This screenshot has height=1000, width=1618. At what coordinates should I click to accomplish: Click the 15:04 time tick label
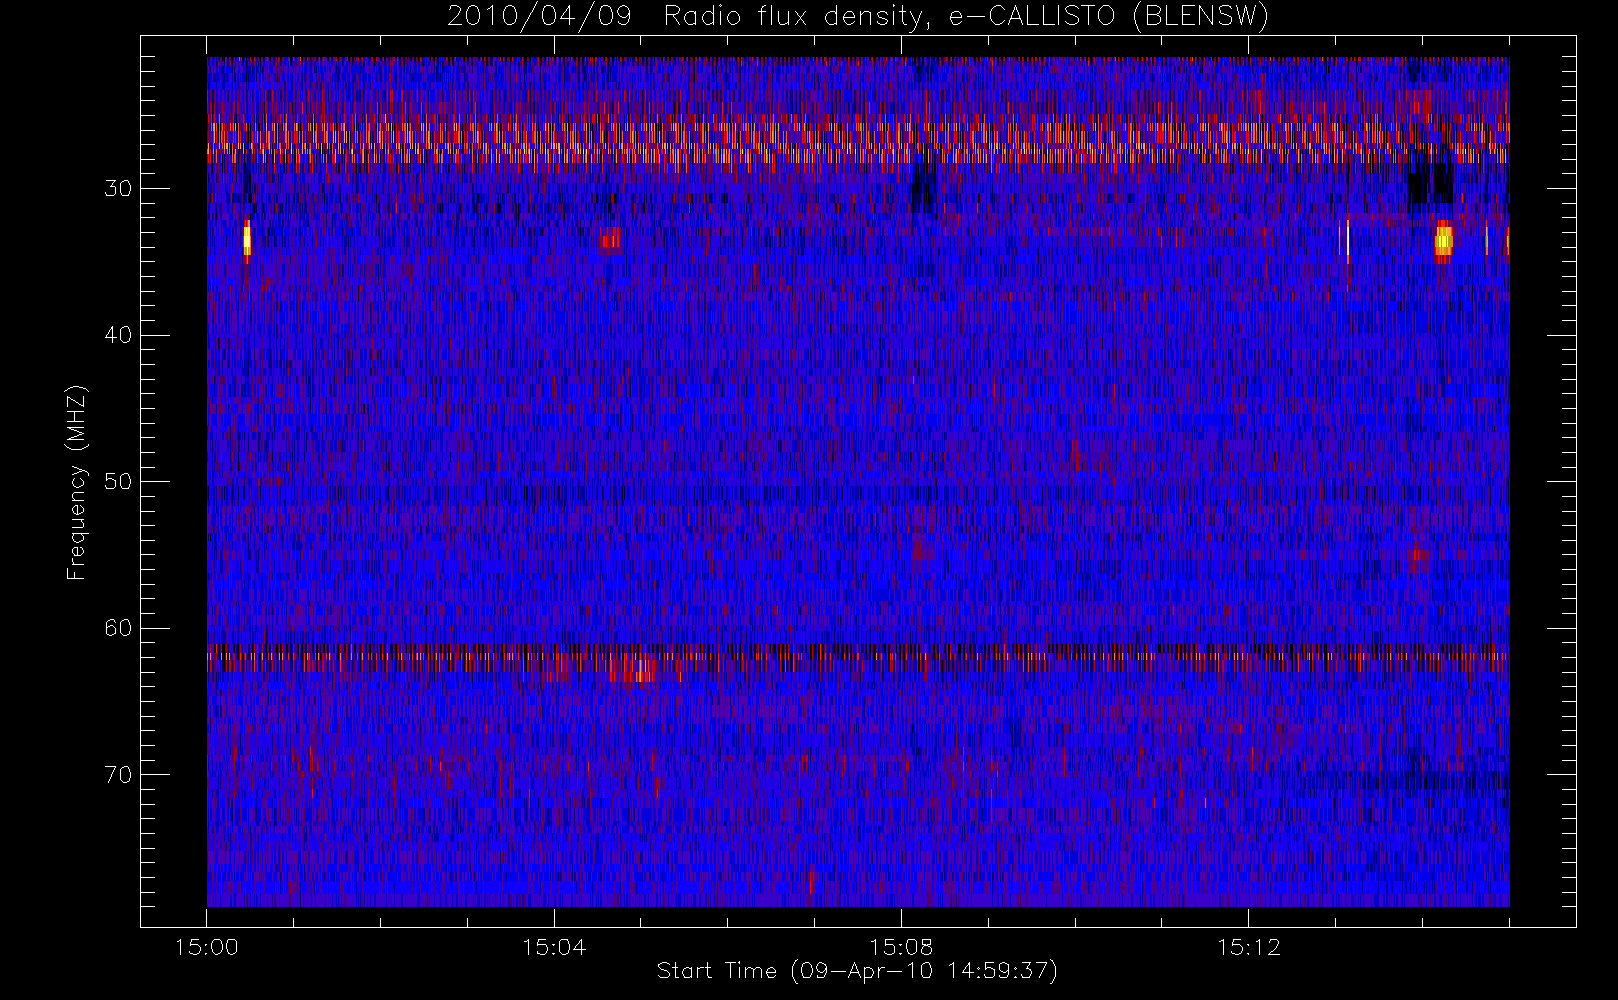tap(554, 947)
